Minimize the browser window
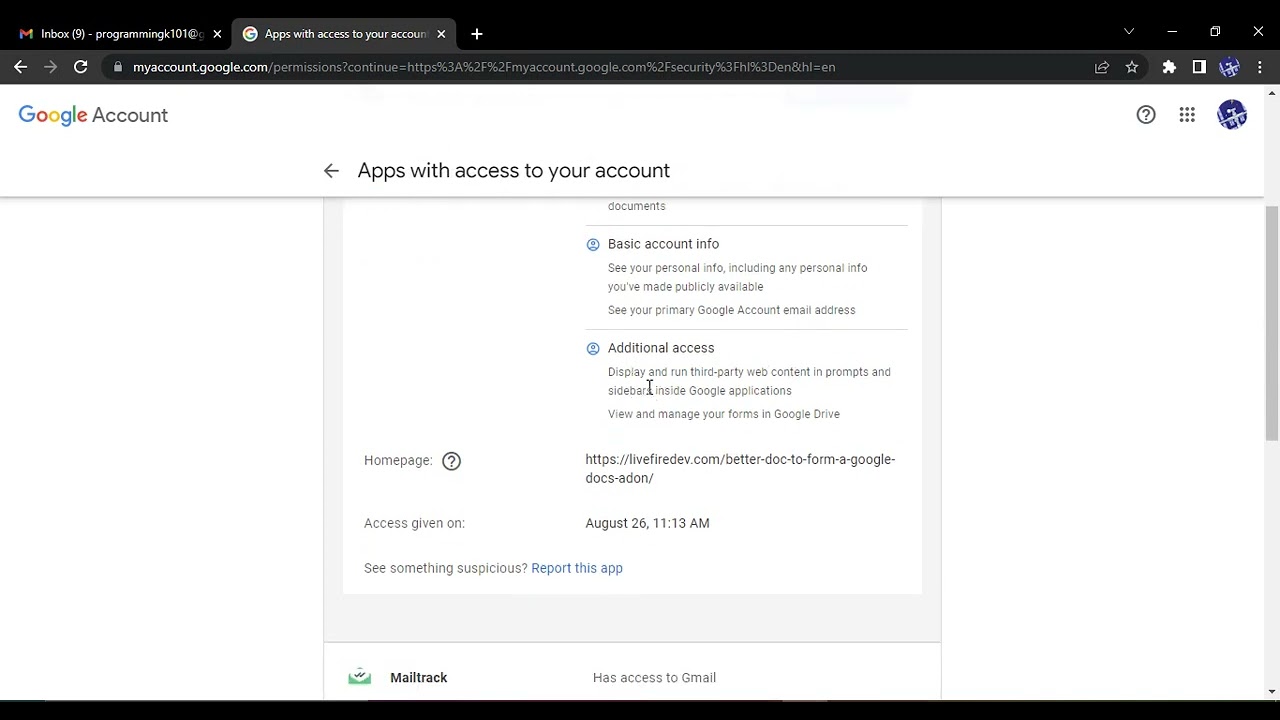 [x=1172, y=32]
